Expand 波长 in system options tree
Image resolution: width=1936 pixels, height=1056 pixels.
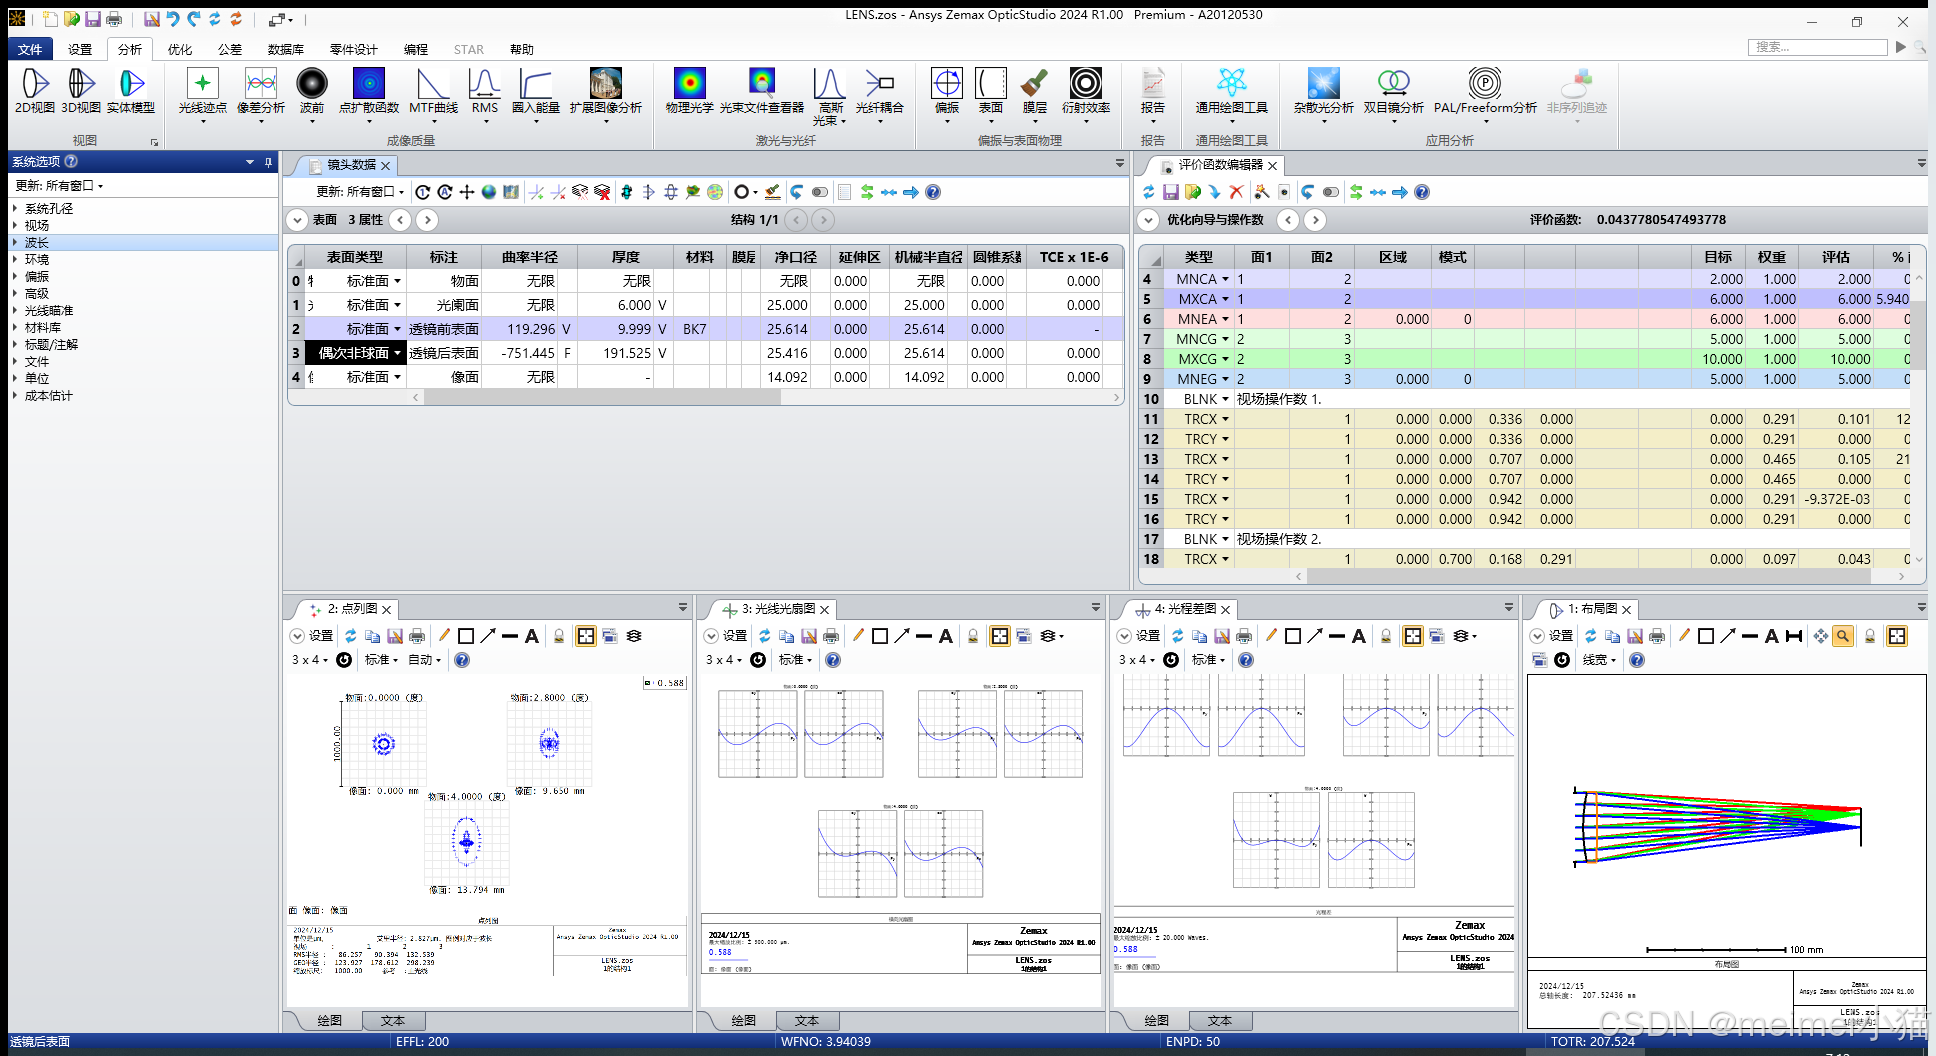(15, 243)
